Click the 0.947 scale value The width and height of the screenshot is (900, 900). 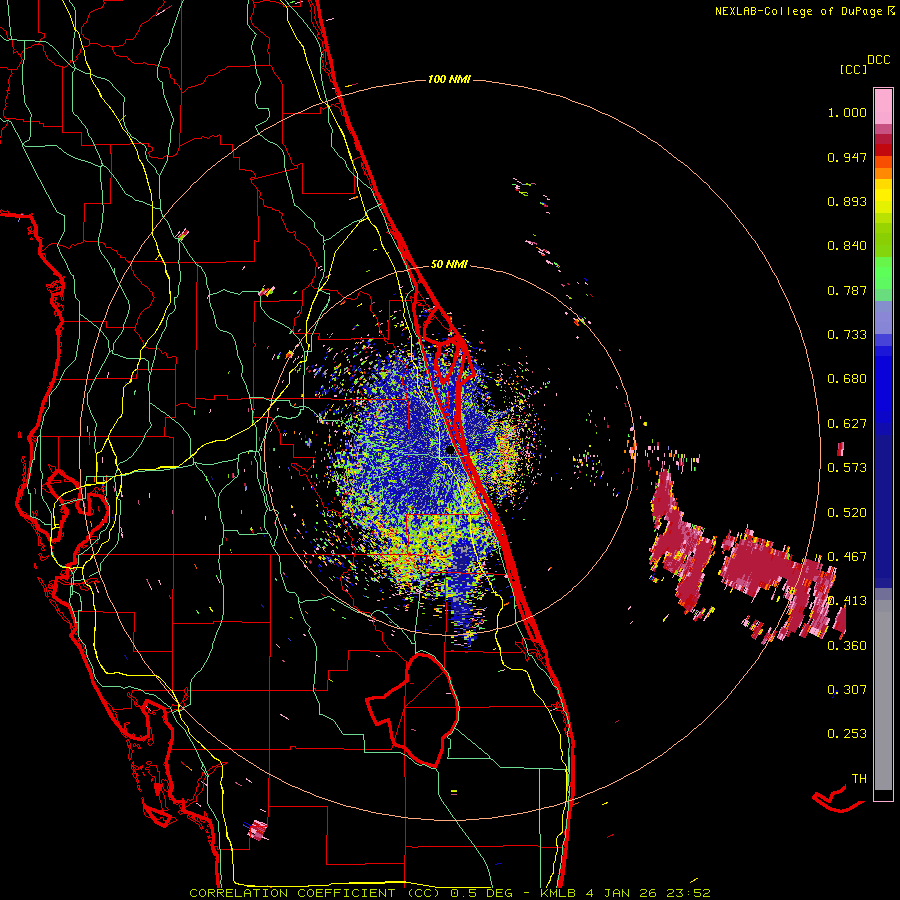[847, 157]
